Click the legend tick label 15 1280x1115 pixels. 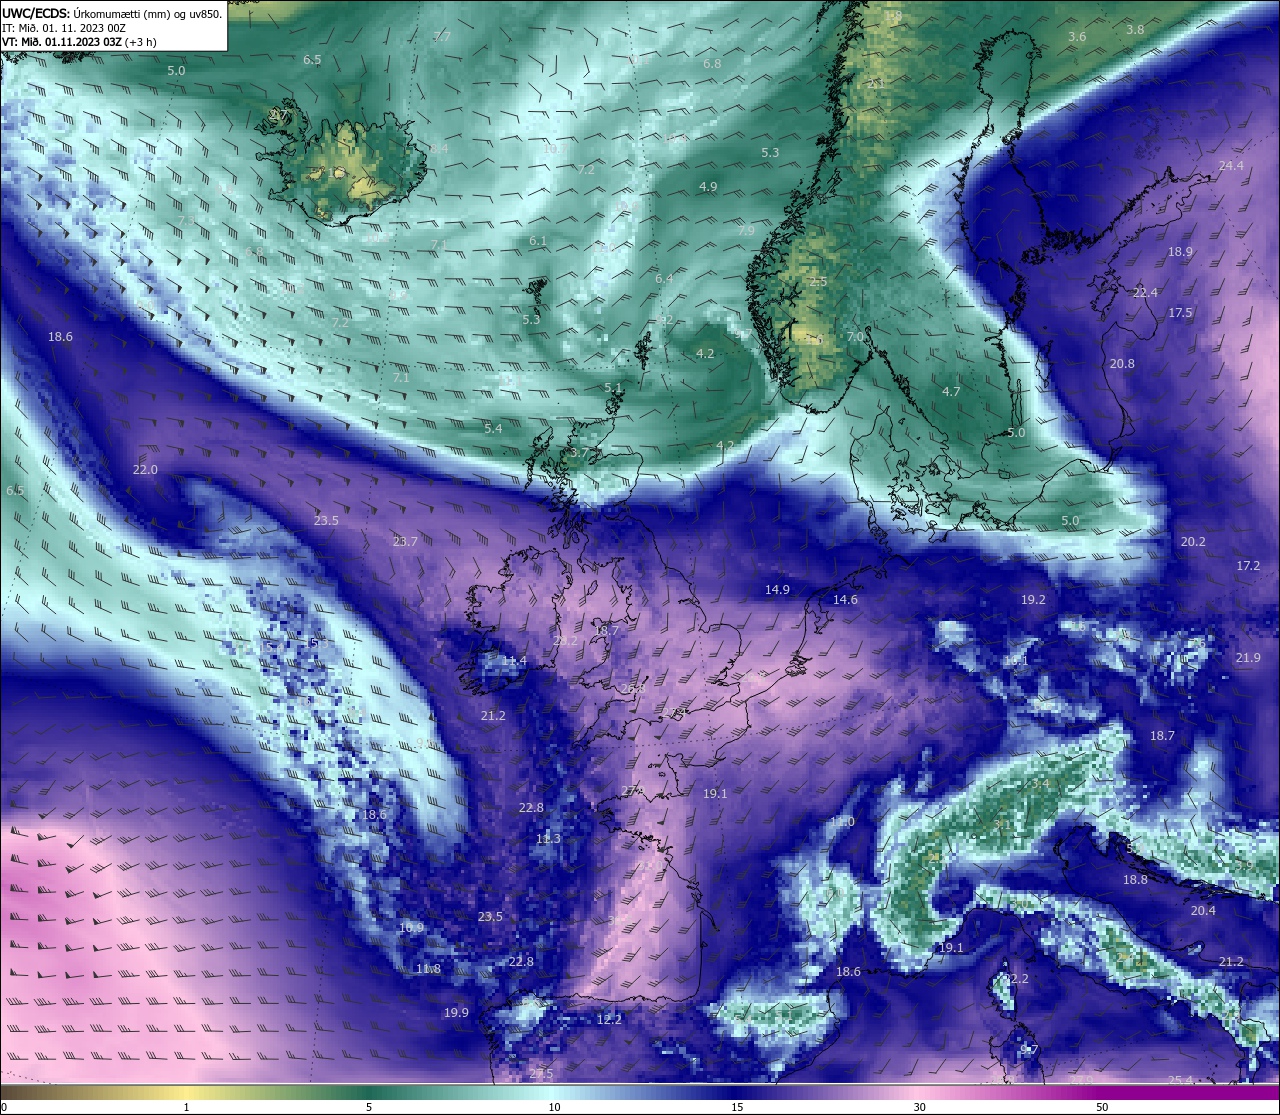point(736,1107)
